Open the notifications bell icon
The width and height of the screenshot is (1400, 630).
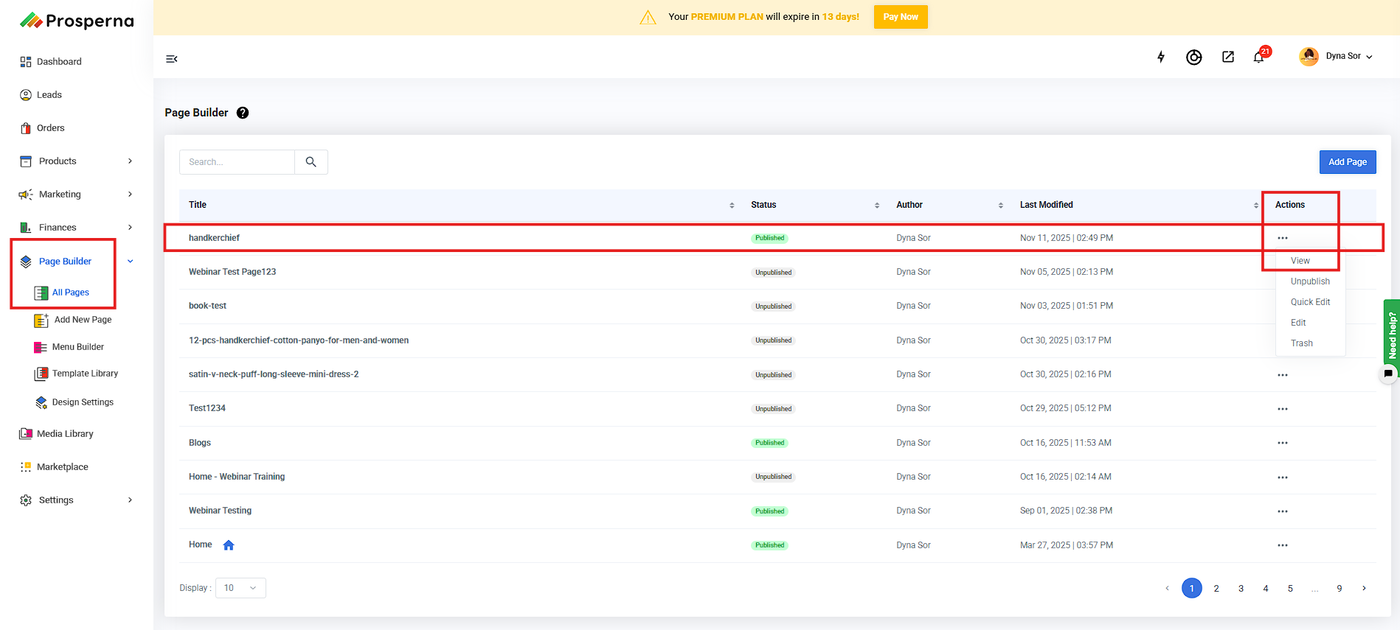(x=1259, y=57)
